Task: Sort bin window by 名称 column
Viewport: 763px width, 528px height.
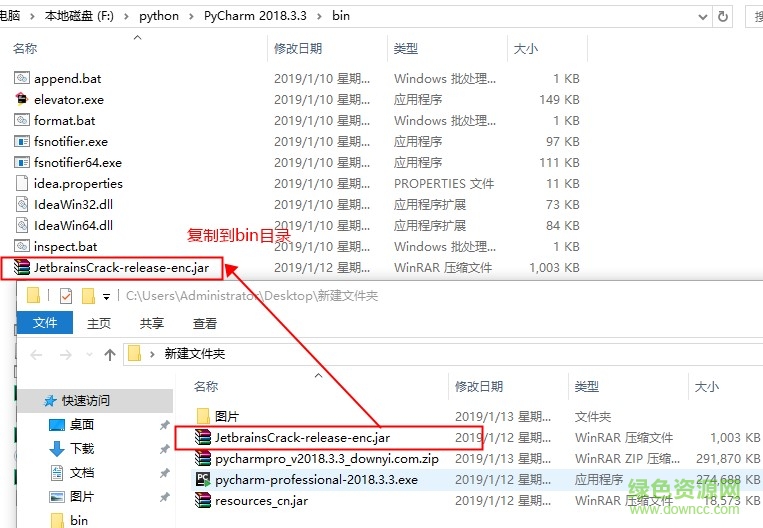Action: click(25, 48)
